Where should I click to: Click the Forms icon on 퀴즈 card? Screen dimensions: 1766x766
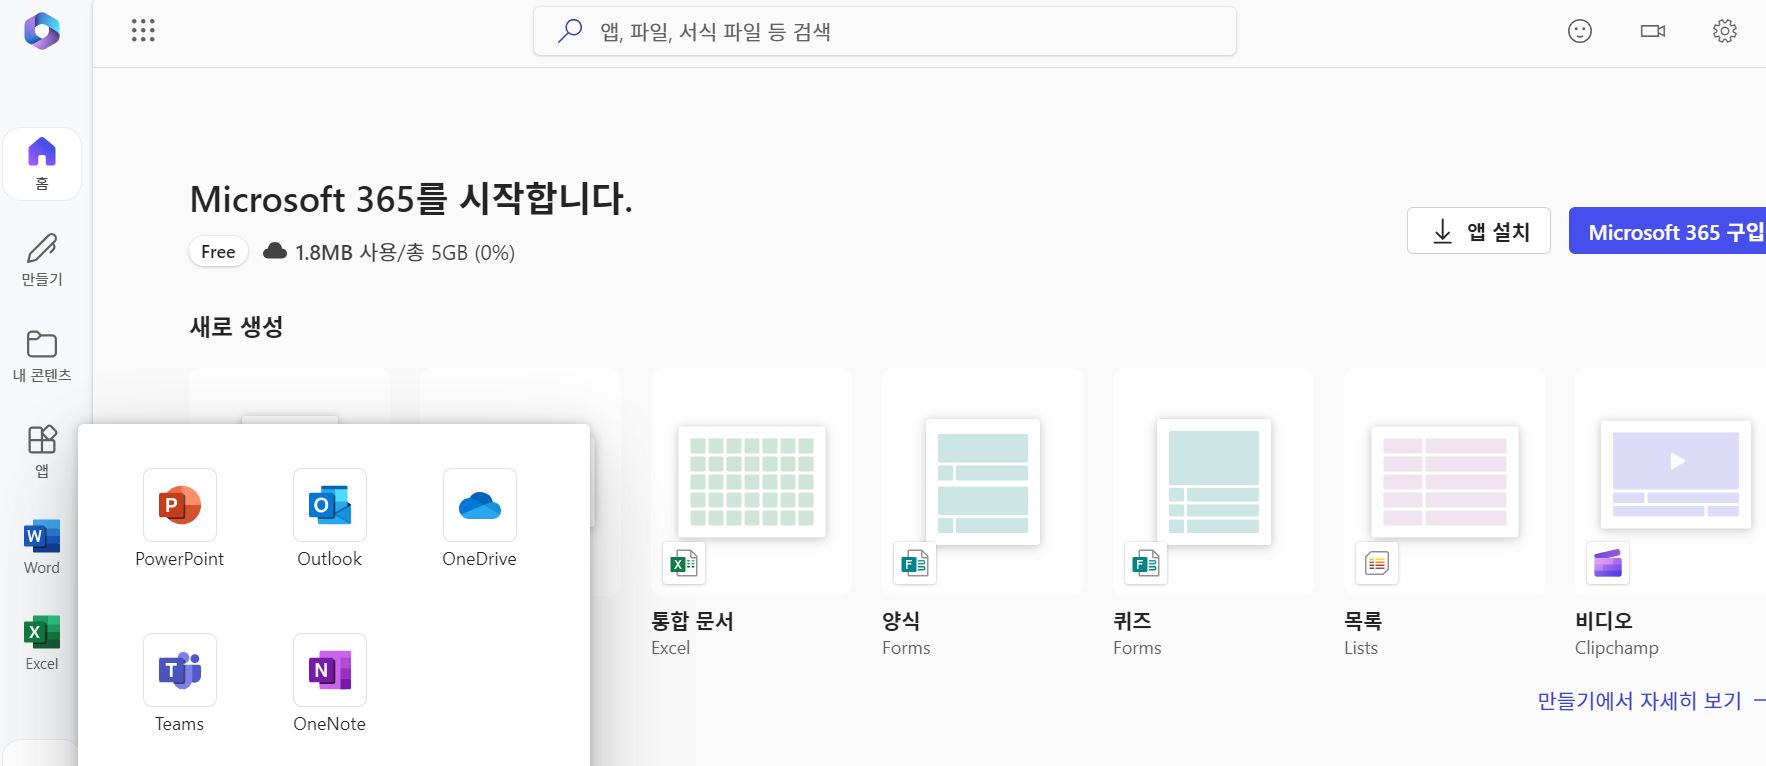(1146, 564)
